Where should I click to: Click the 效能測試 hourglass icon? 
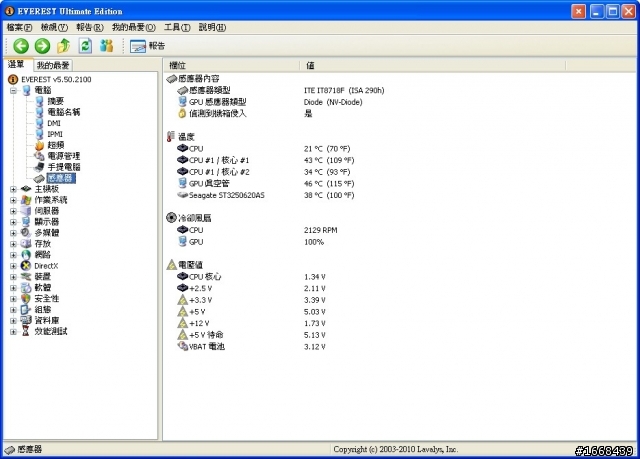click(26, 331)
